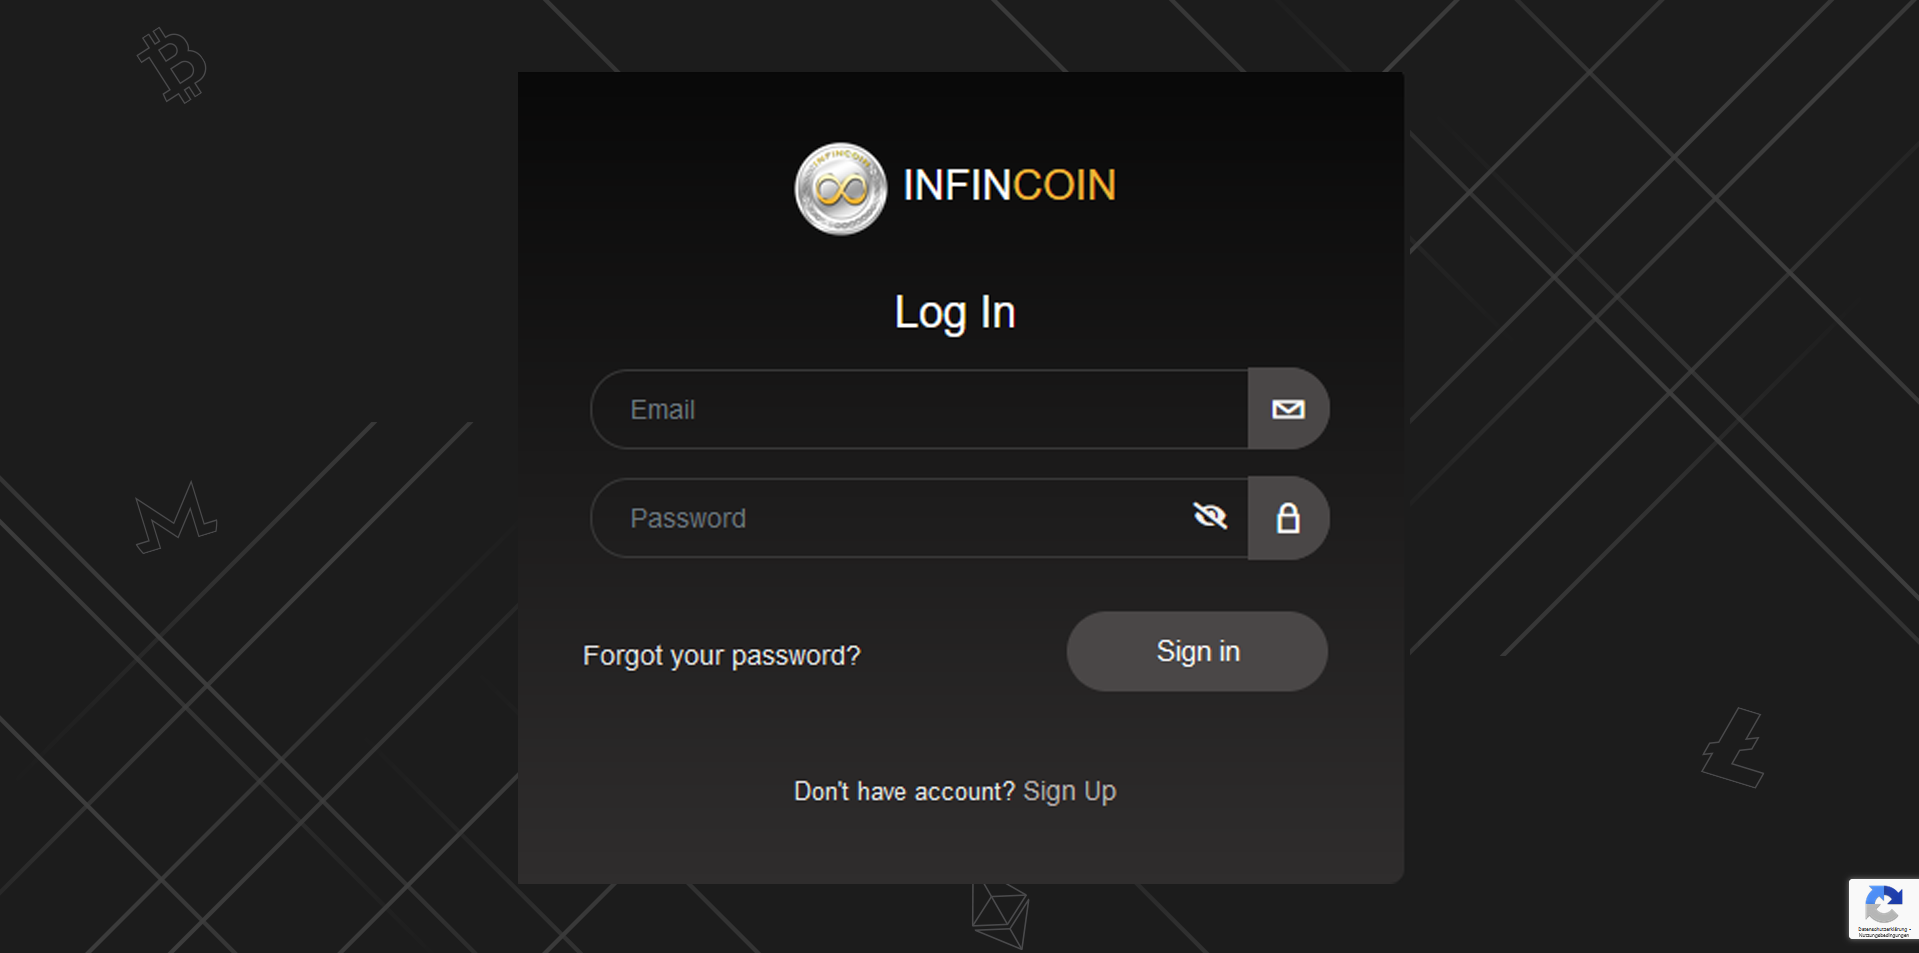Screen dimensions: 1919x953
Task: Click the "Don't have account?" text
Action: point(904,792)
